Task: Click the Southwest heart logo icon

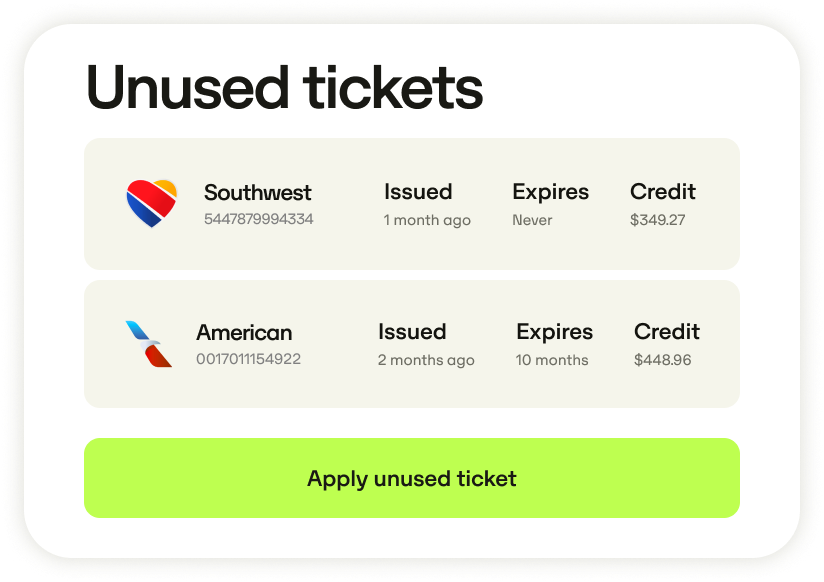Action: (152, 203)
